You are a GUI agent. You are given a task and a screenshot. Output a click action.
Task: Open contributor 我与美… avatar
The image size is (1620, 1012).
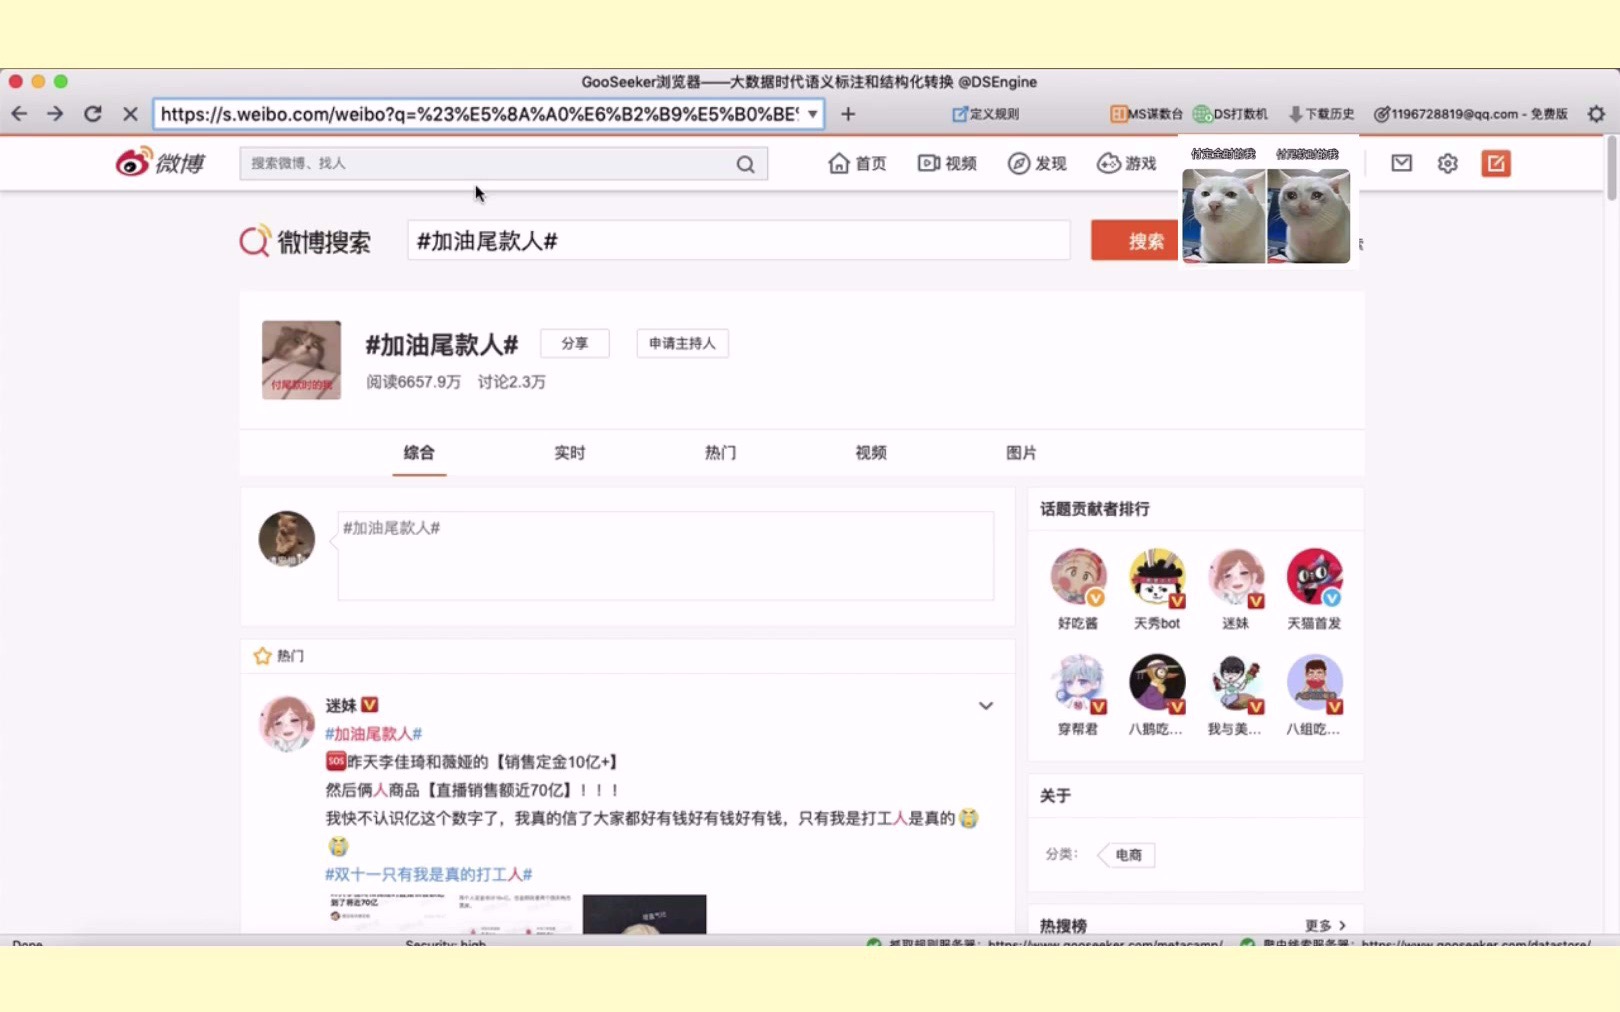(x=1236, y=683)
